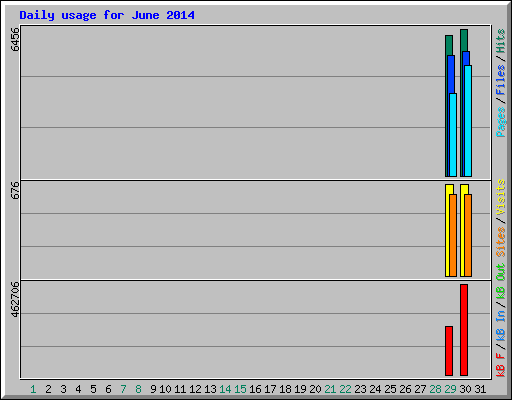Click day 20 on the x-axis
512x400 pixels.
pyautogui.click(x=315, y=389)
